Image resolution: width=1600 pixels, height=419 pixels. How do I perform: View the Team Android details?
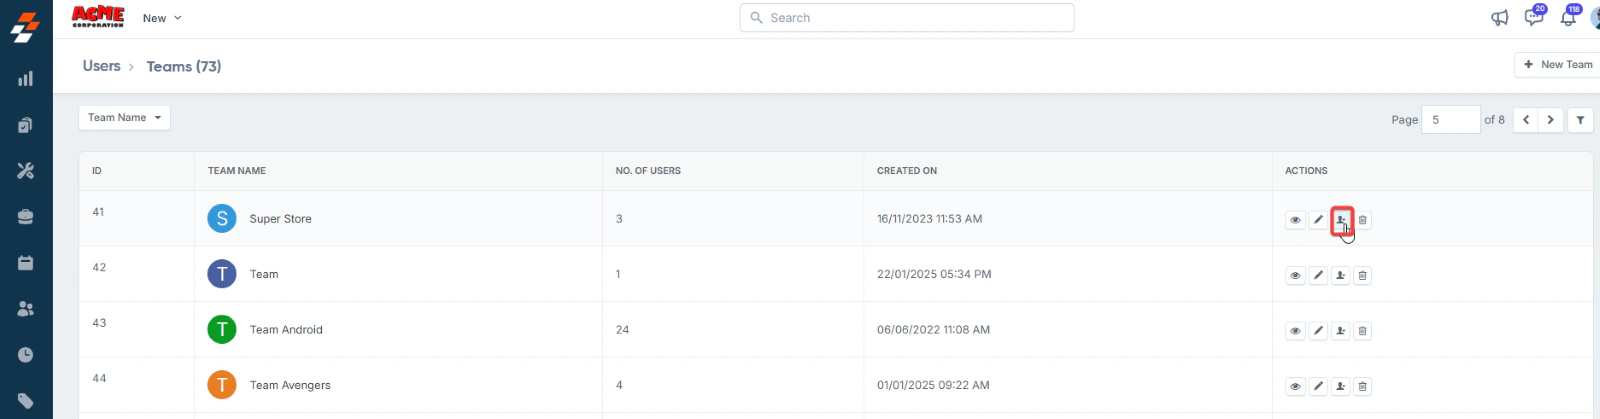(1295, 331)
